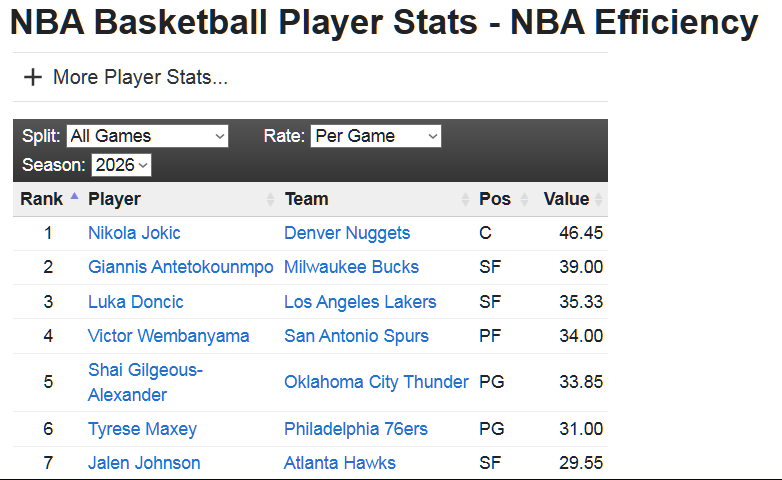
Task: Open the Split All Games dropdown
Action: pyautogui.click(x=148, y=136)
